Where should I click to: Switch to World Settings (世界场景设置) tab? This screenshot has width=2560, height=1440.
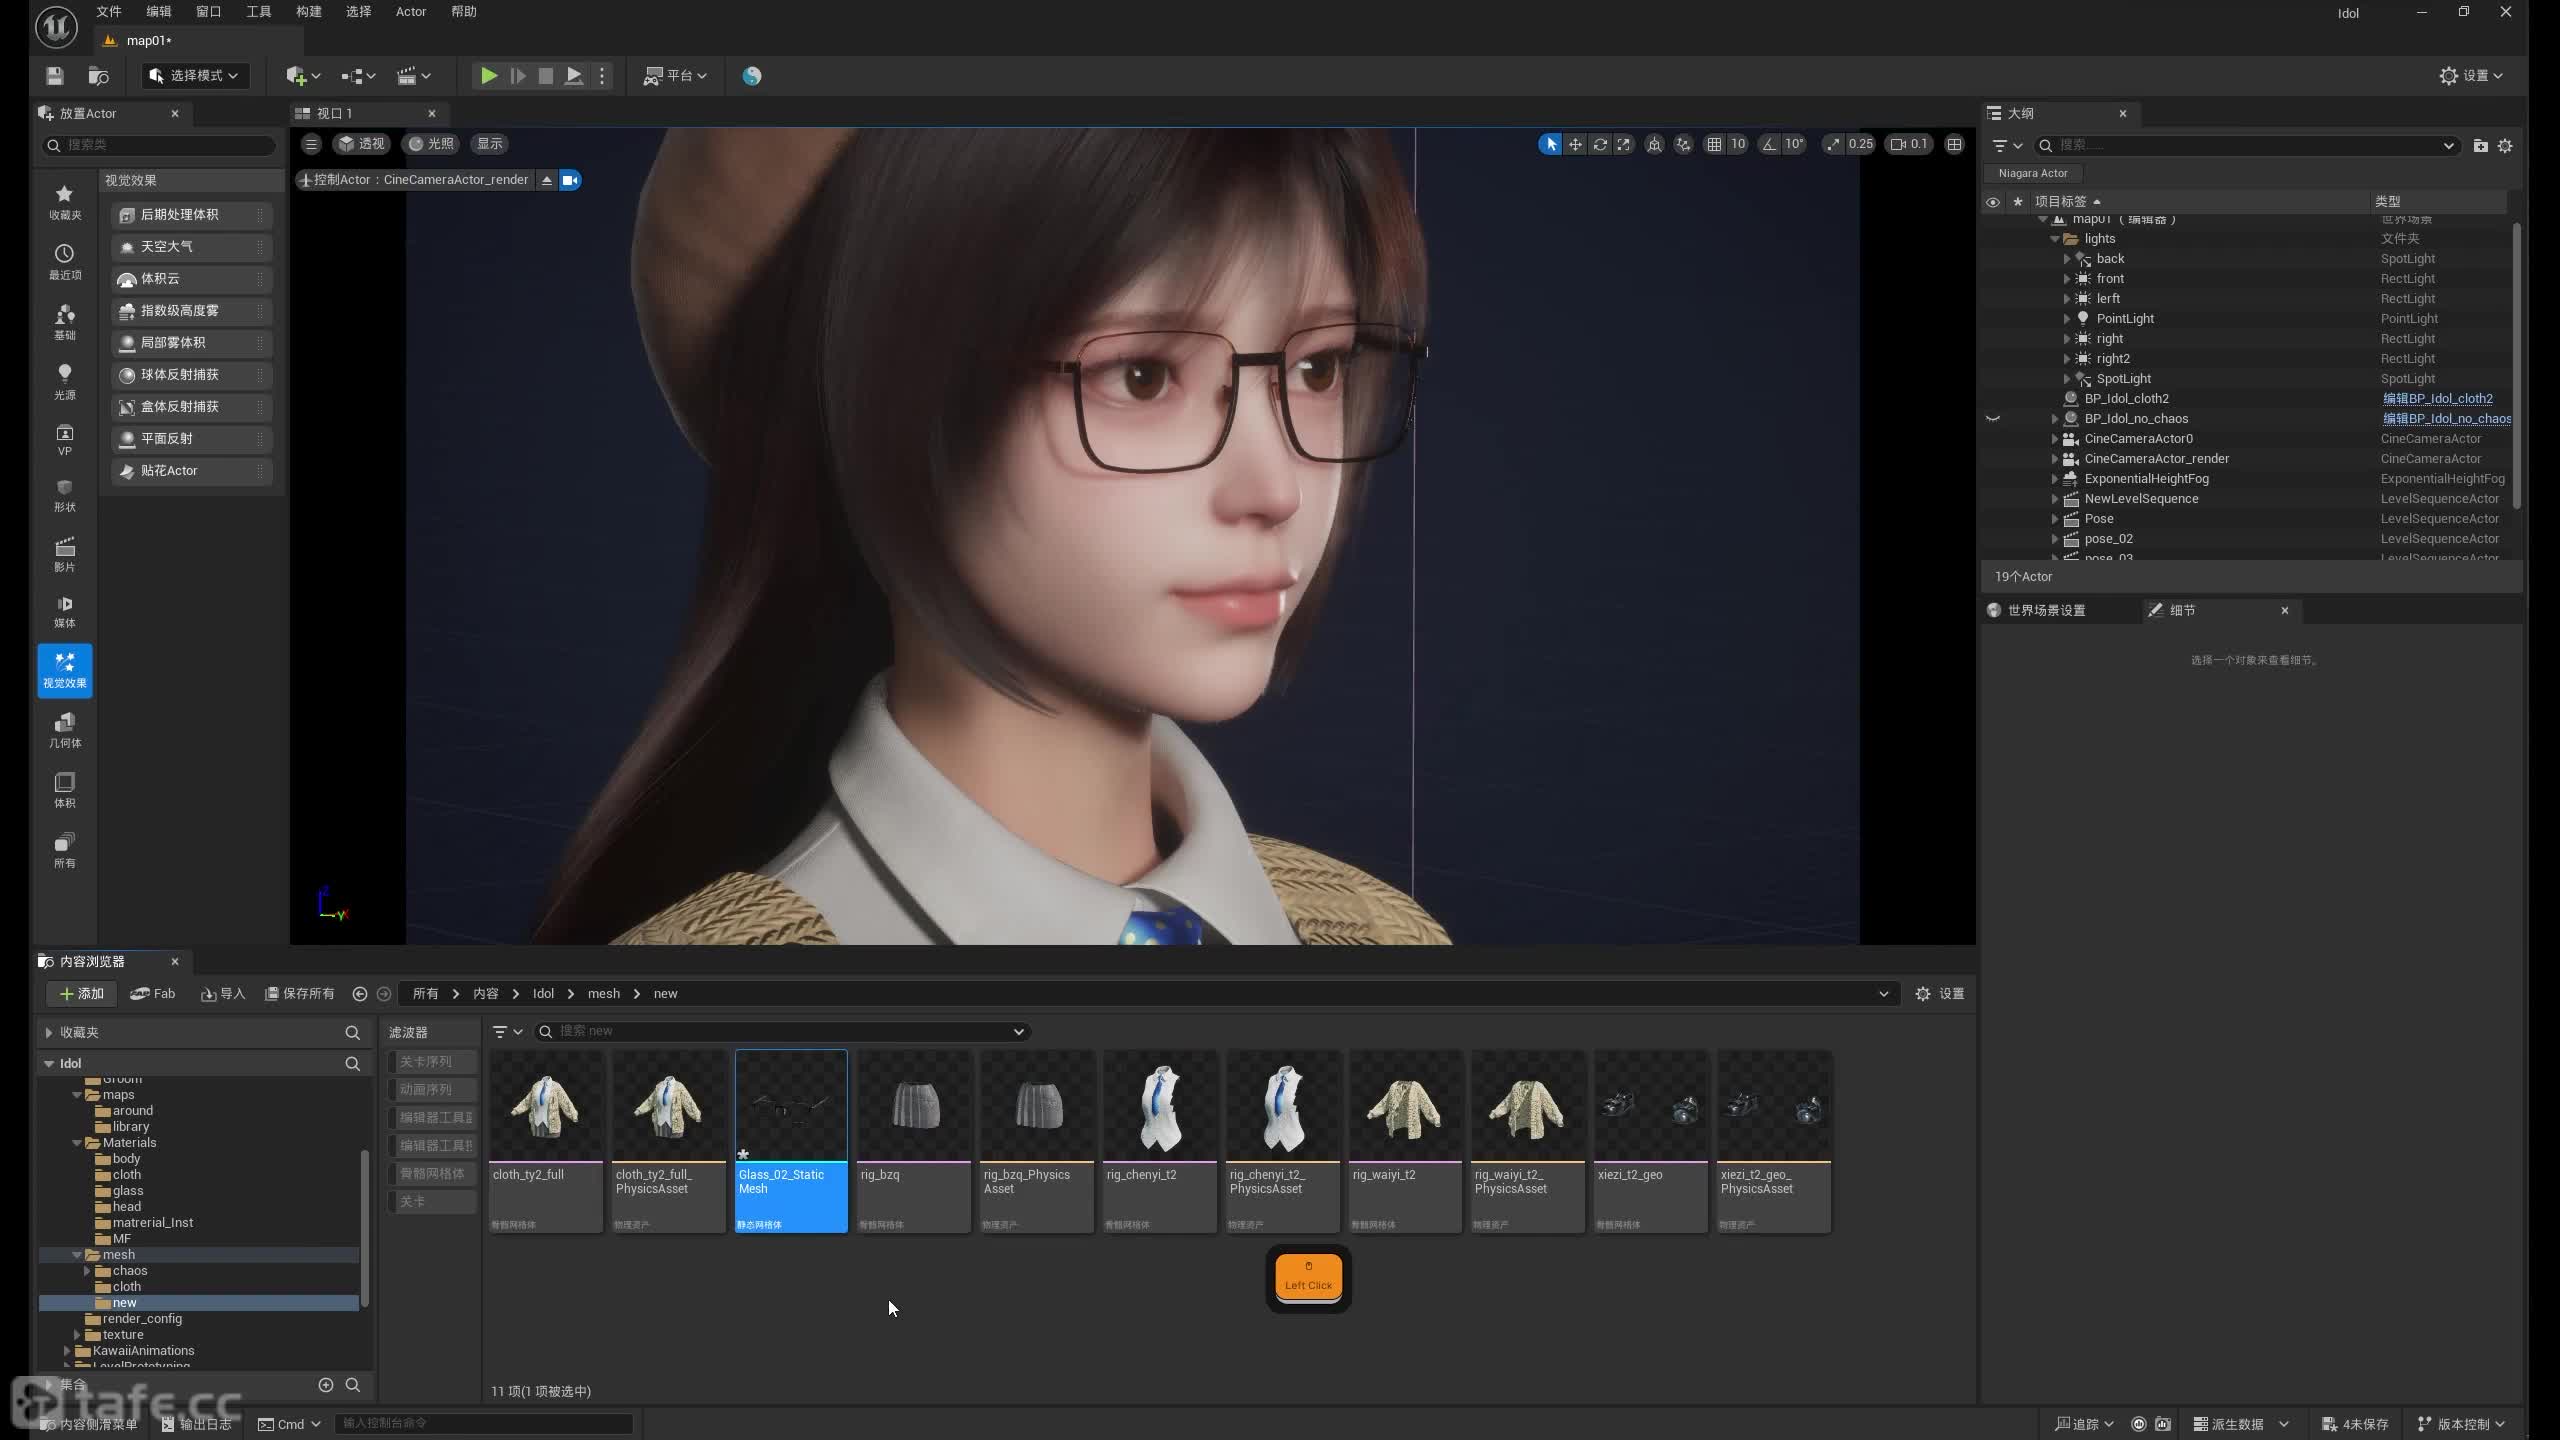(x=2046, y=610)
